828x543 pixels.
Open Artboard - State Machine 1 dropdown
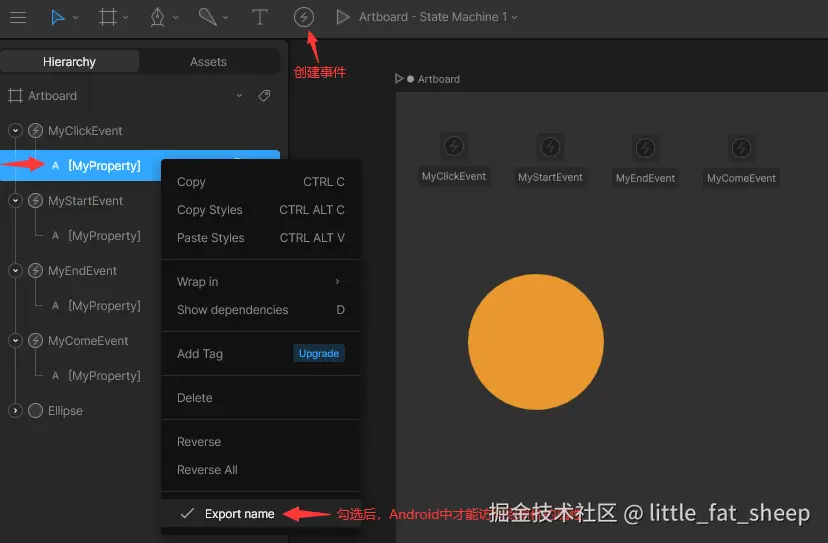point(438,17)
